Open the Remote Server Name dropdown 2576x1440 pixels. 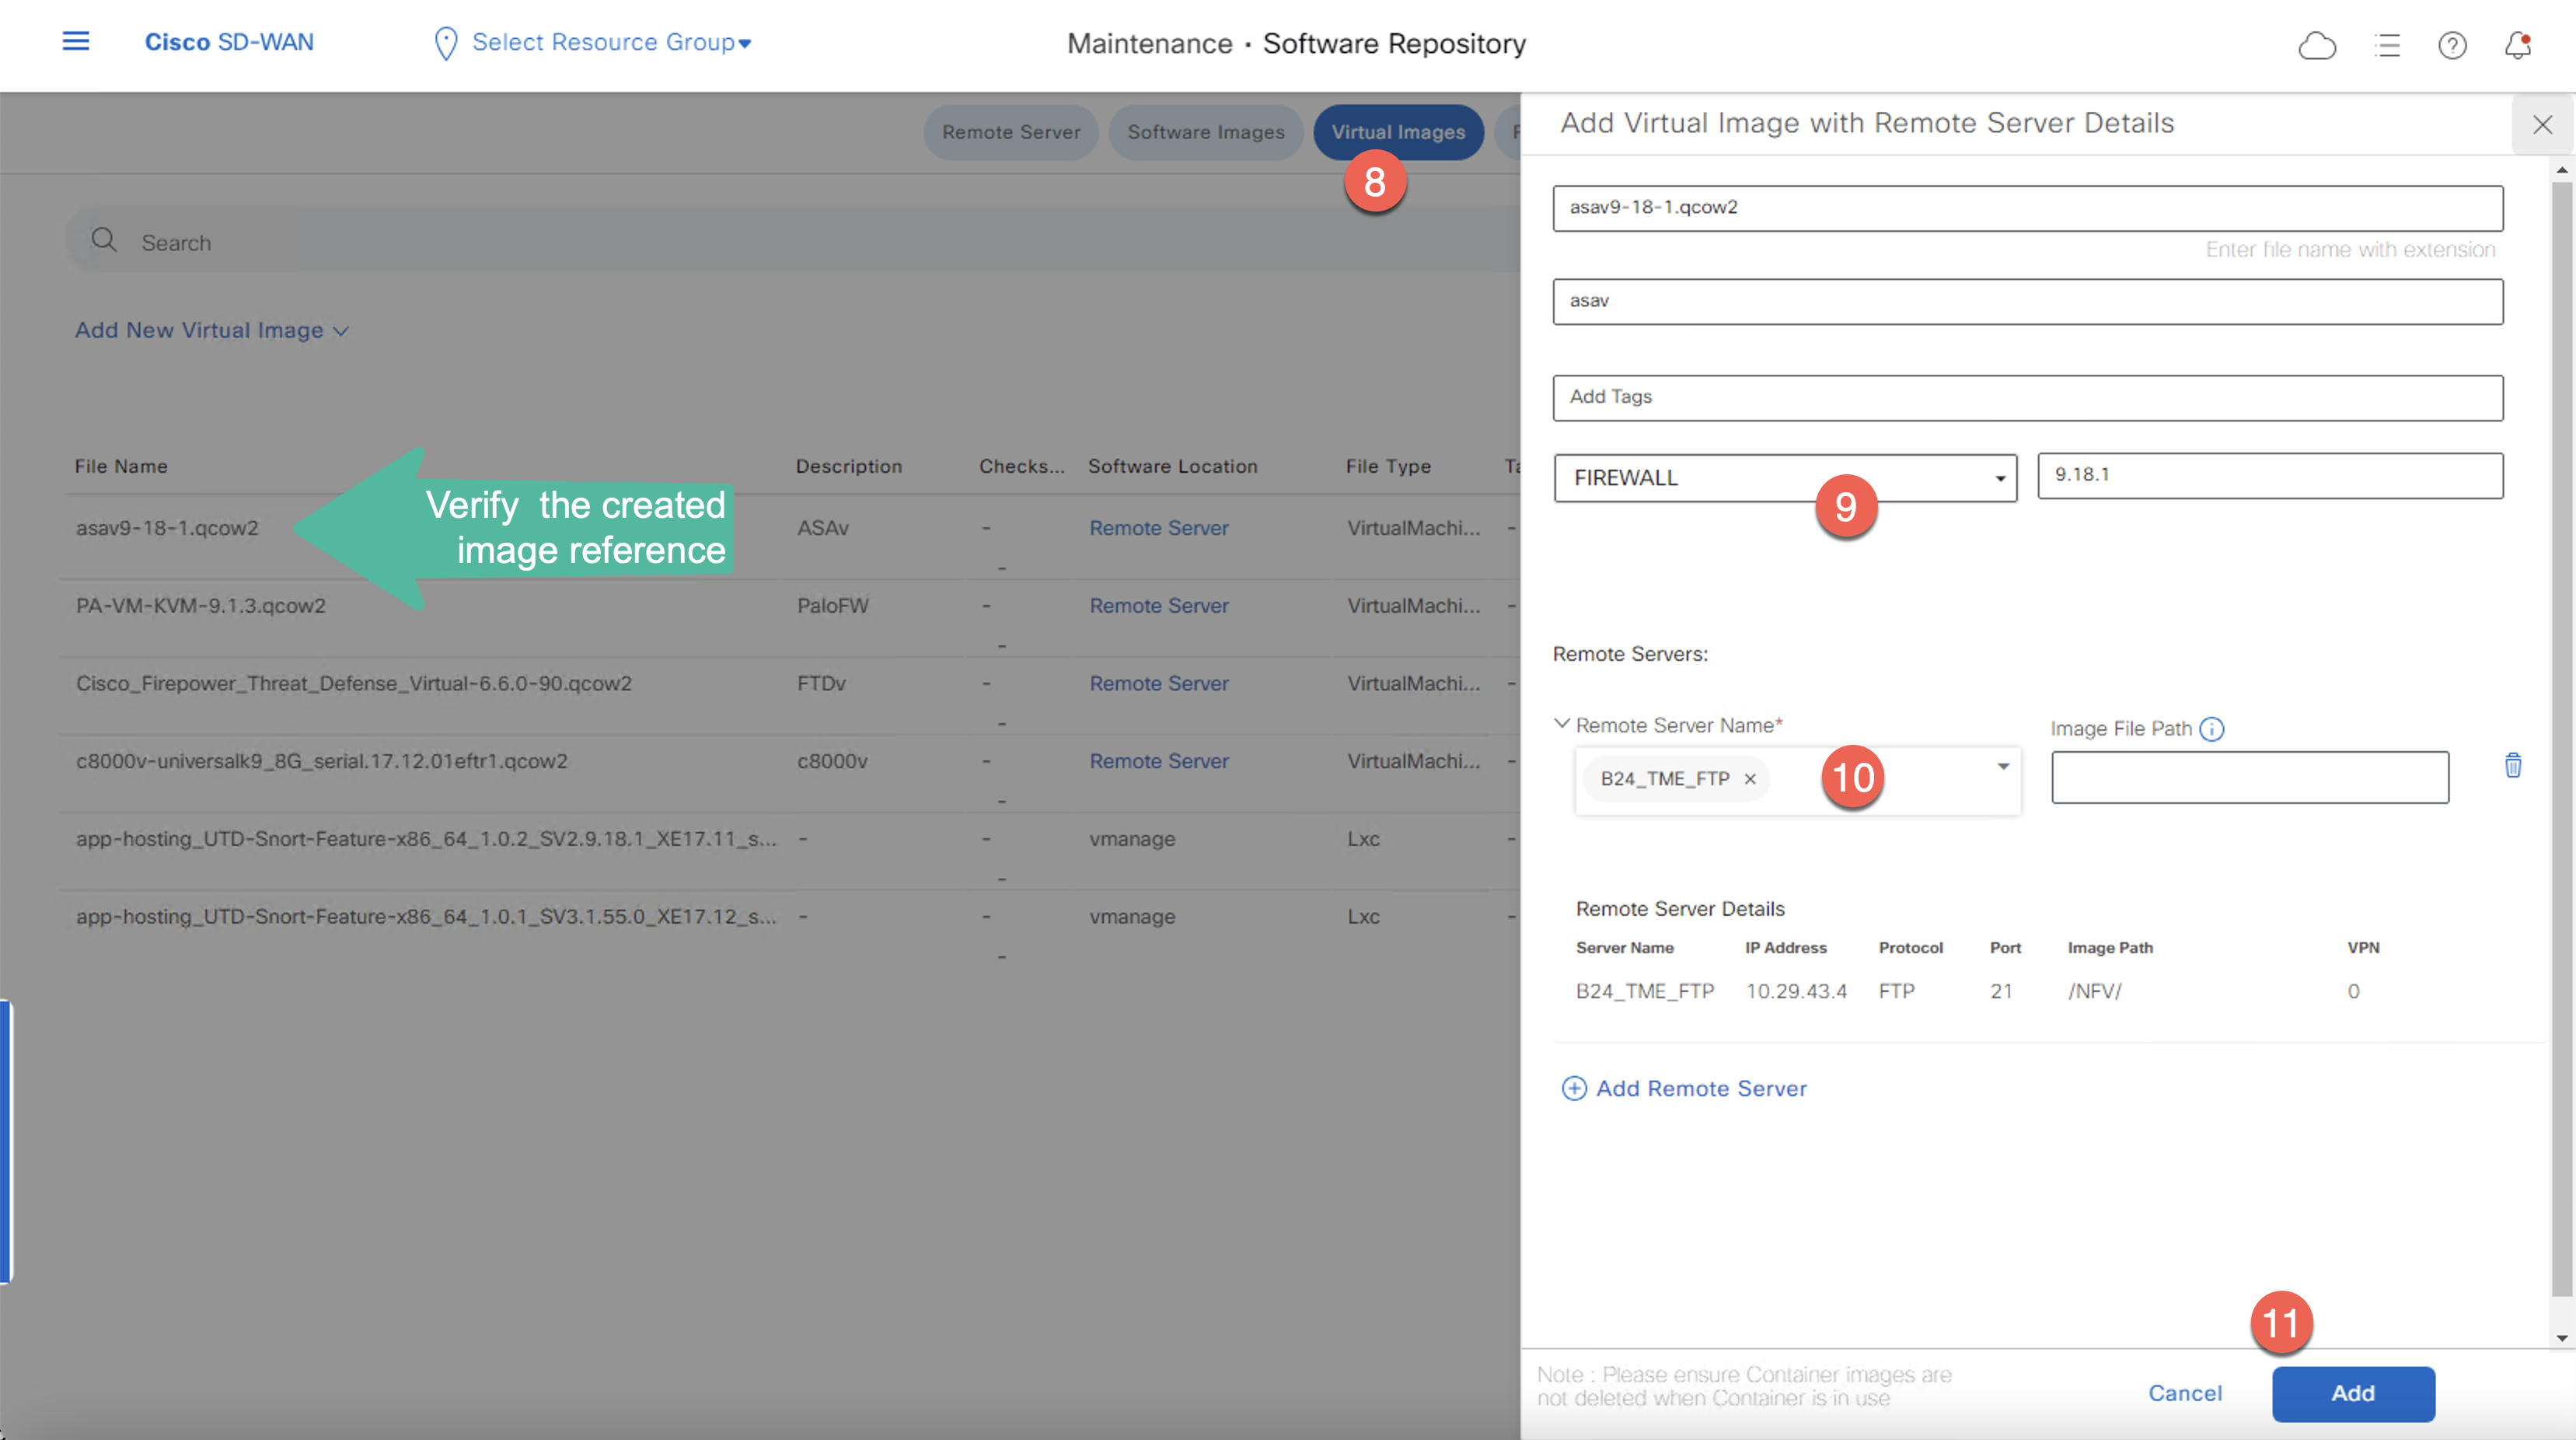(x=2004, y=766)
